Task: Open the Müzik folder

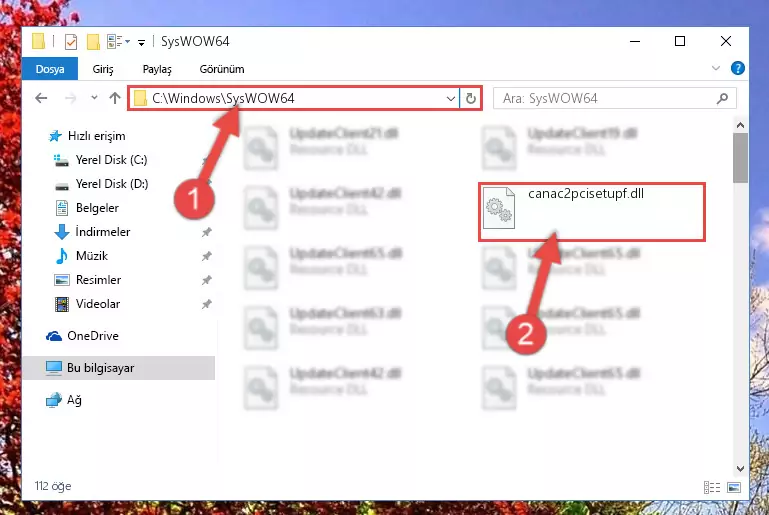Action: pos(92,256)
